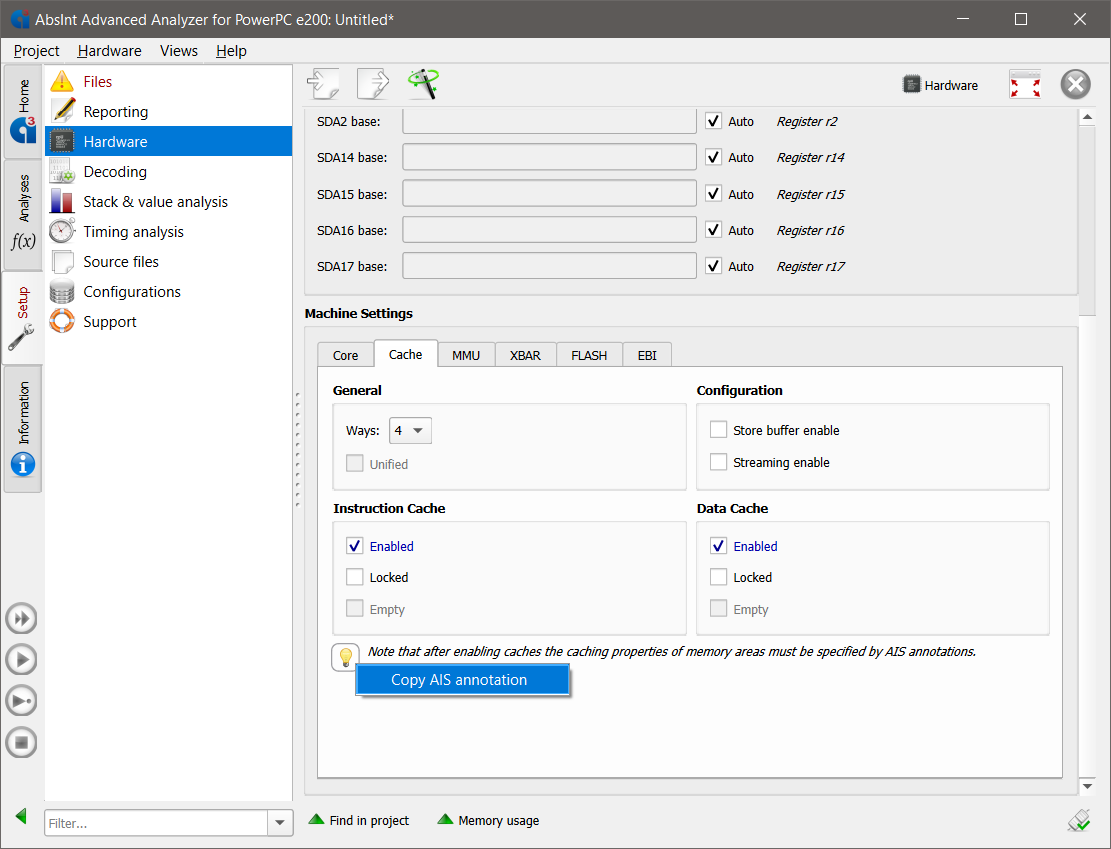The width and height of the screenshot is (1111, 849).
Task: Switch to the EBI tab
Action: 647,355
